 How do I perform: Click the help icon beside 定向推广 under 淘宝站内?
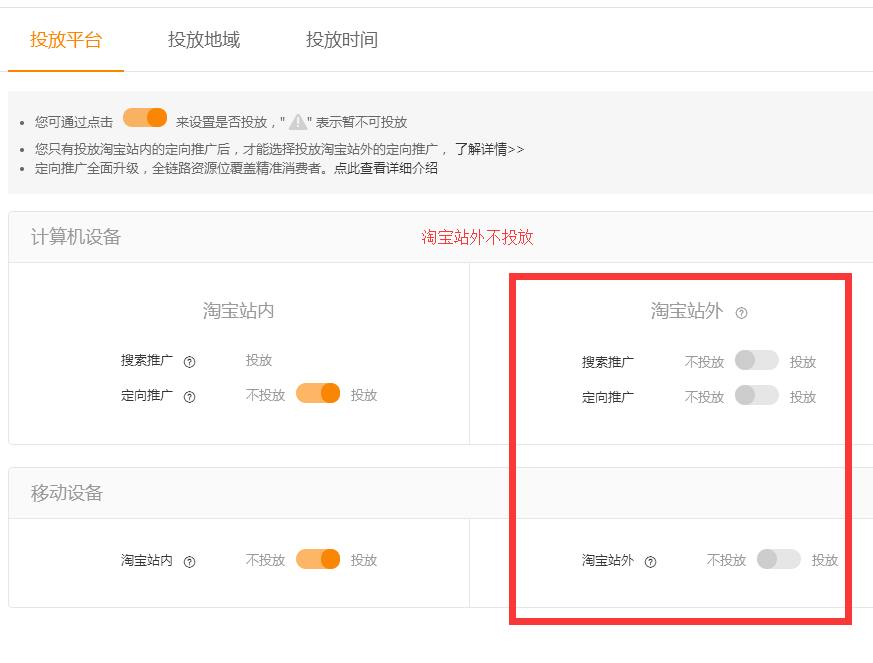click(188, 394)
